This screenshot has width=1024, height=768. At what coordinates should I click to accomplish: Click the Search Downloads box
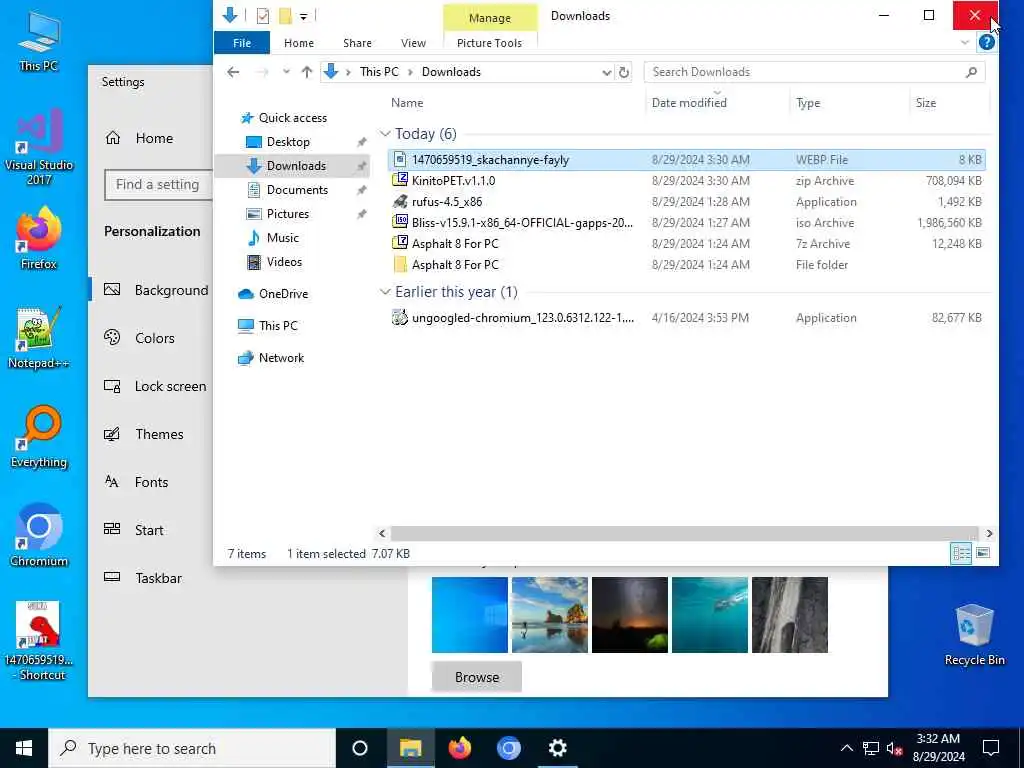[x=814, y=72]
